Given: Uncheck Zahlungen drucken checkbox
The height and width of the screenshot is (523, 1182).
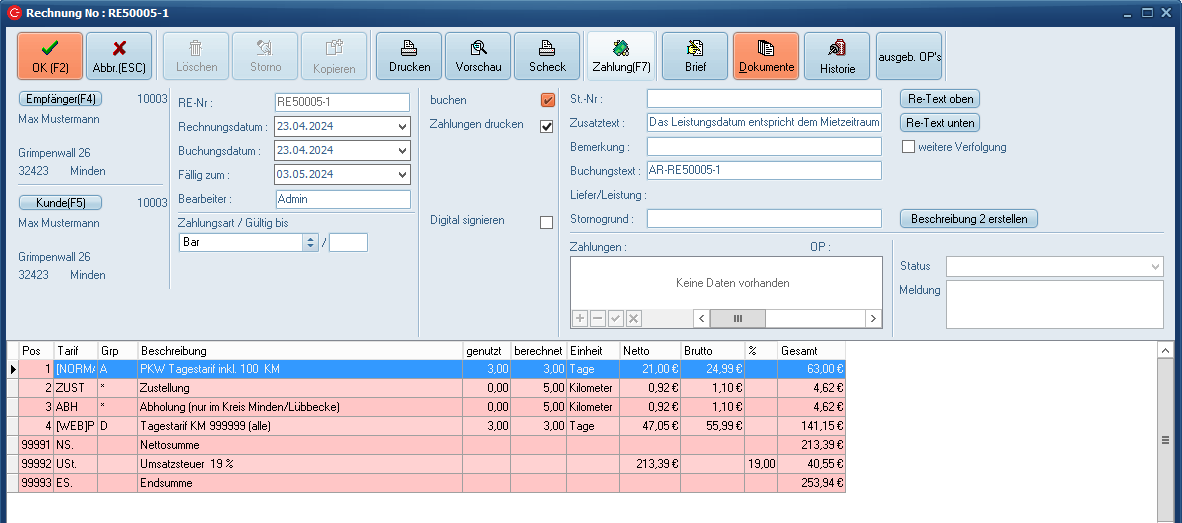Looking at the screenshot, I should click(547, 126).
